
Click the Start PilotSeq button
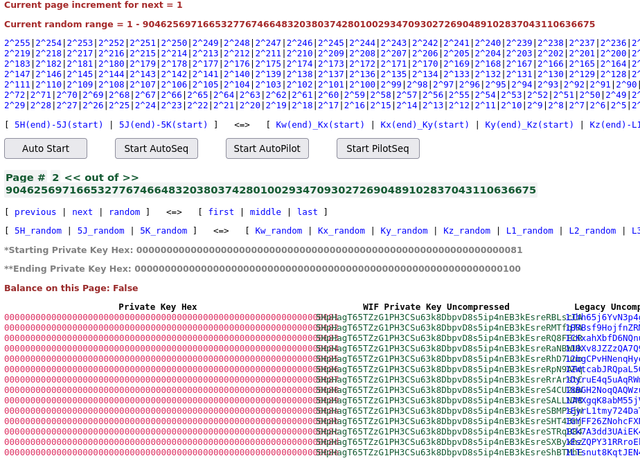pyautogui.click(x=378, y=149)
